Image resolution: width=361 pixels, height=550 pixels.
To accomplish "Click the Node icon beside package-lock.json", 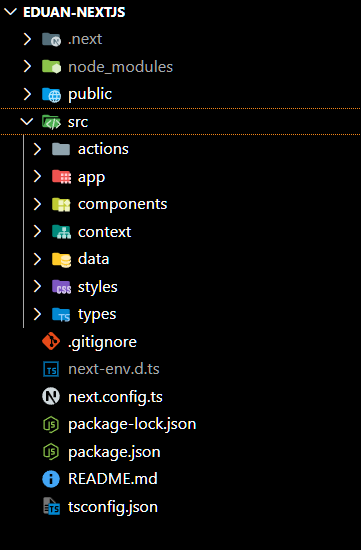I will [51, 424].
